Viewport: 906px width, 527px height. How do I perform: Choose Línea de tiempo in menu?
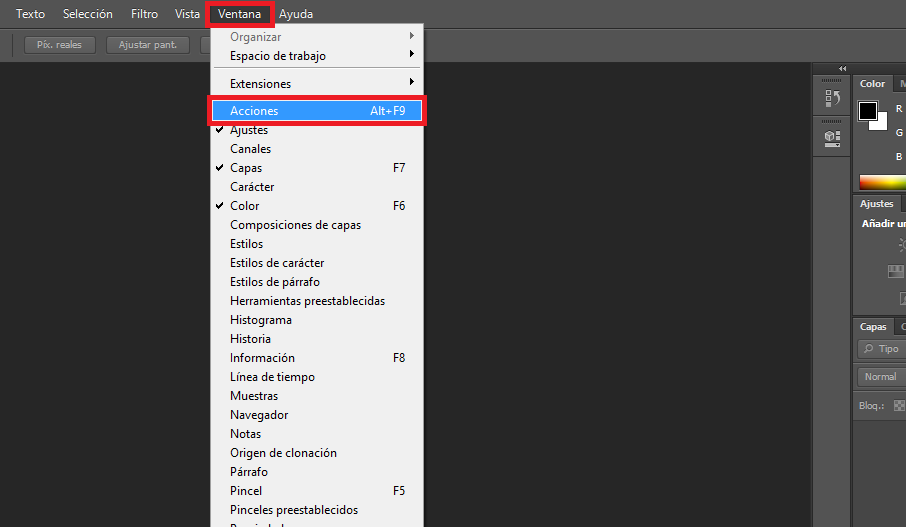317,377
